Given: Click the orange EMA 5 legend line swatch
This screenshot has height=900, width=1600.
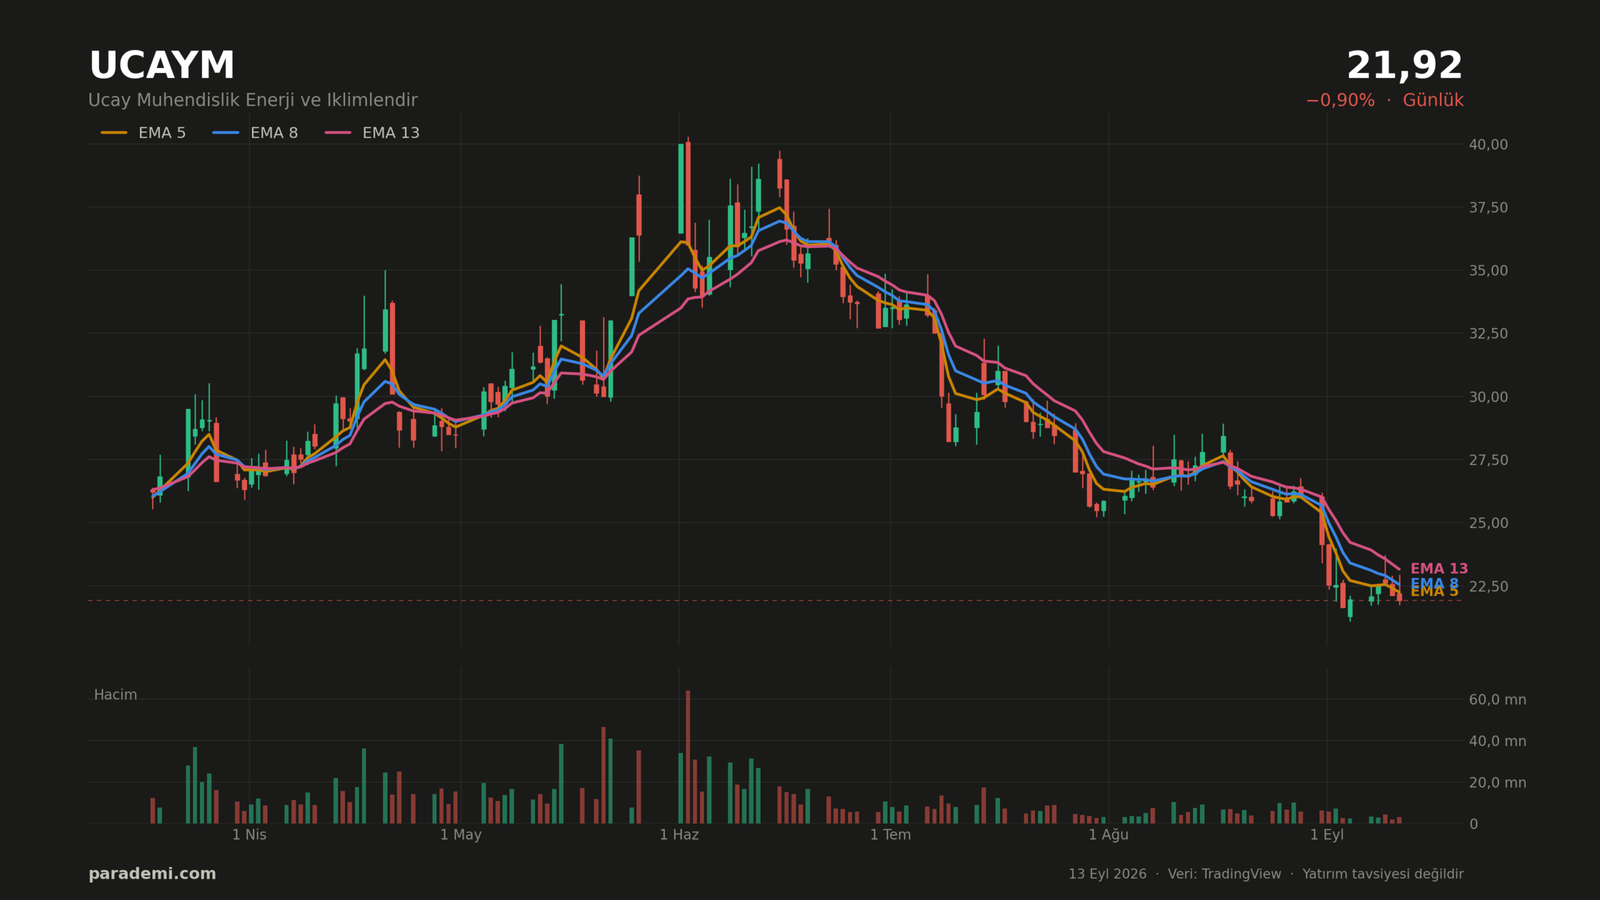Looking at the screenshot, I should coord(114,133).
